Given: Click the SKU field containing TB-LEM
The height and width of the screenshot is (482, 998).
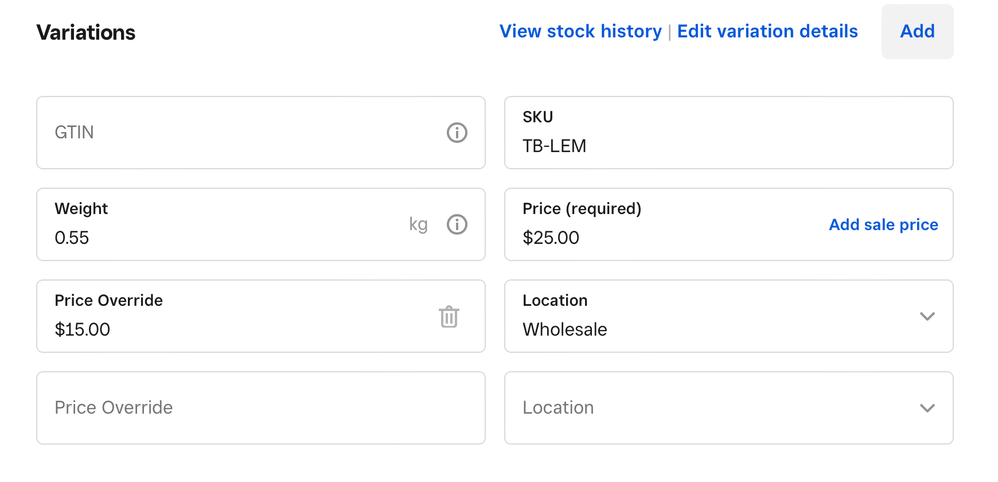Looking at the screenshot, I should coord(700,146).
